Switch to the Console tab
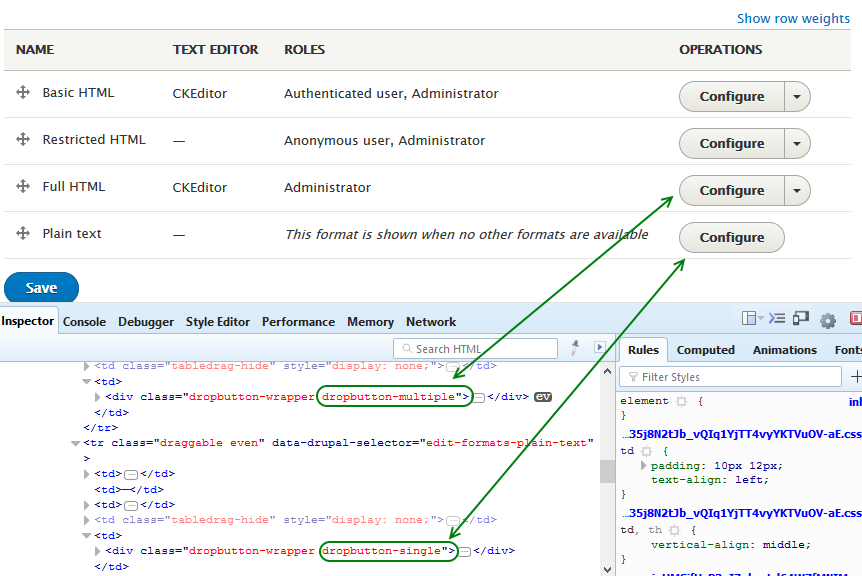This screenshot has width=862, height=576. coord(84,321)
